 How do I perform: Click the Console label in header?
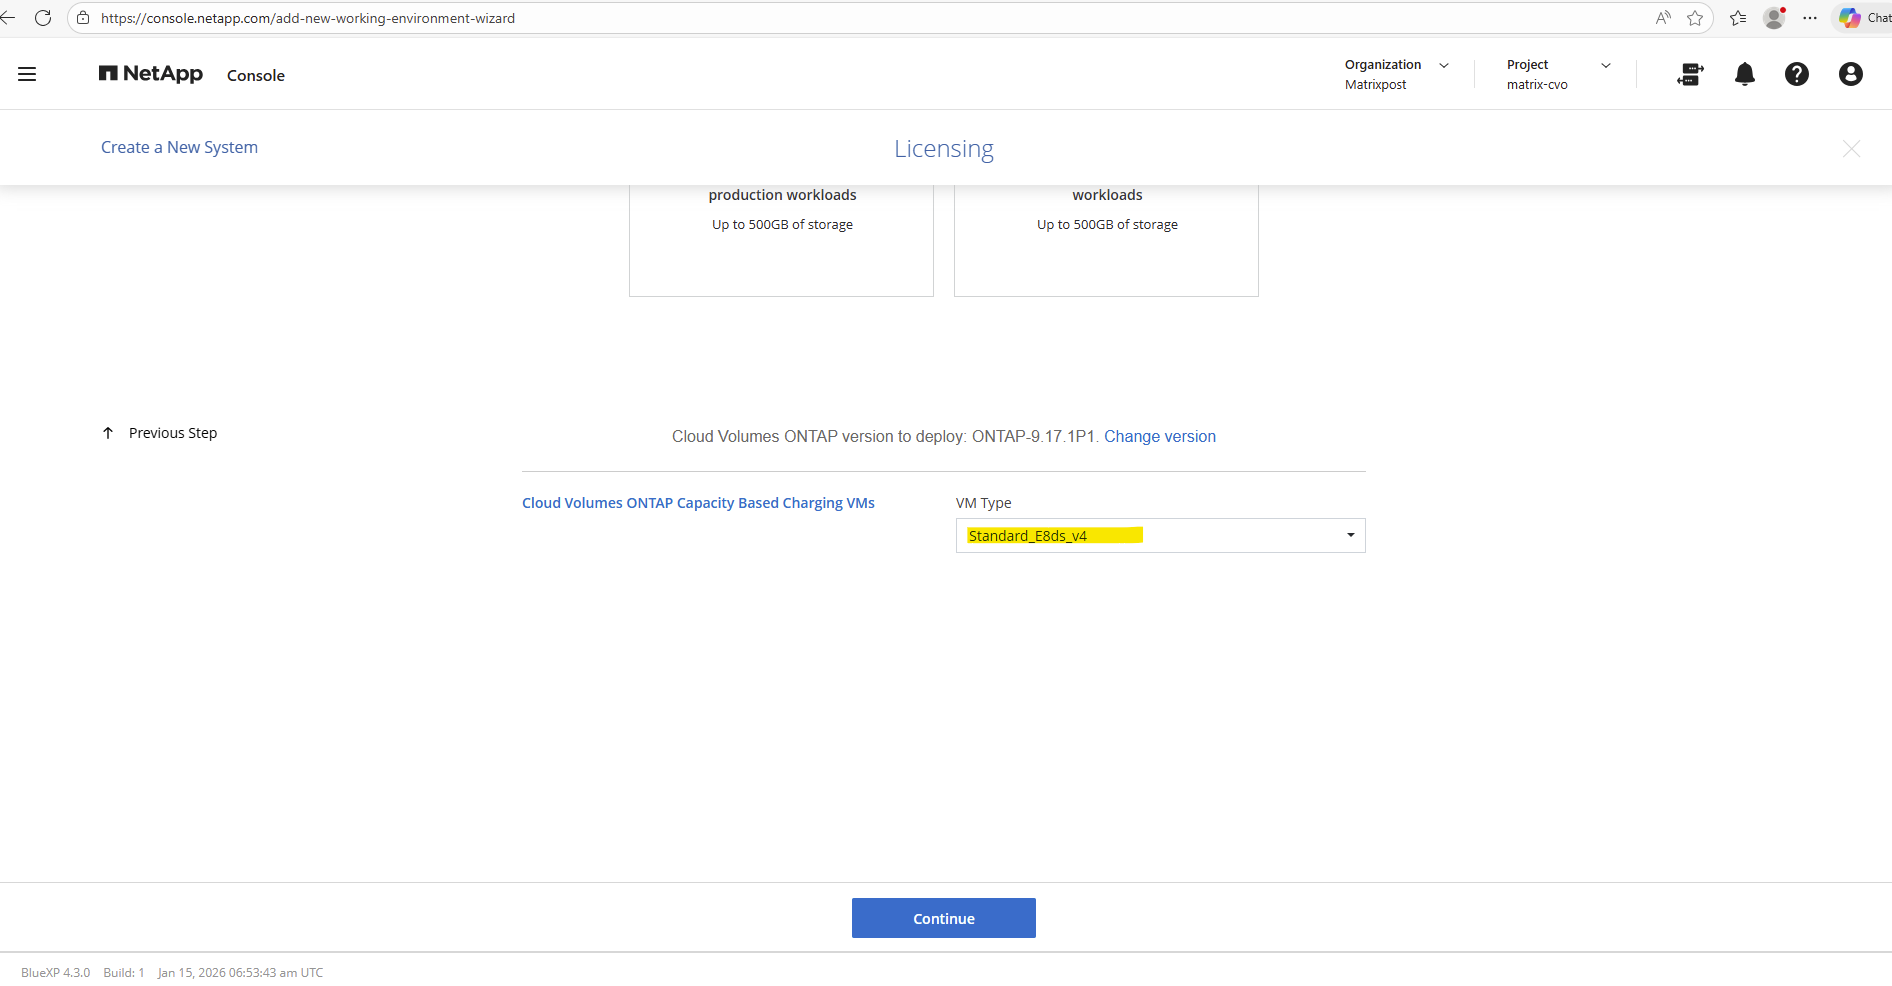coord(256,75)
